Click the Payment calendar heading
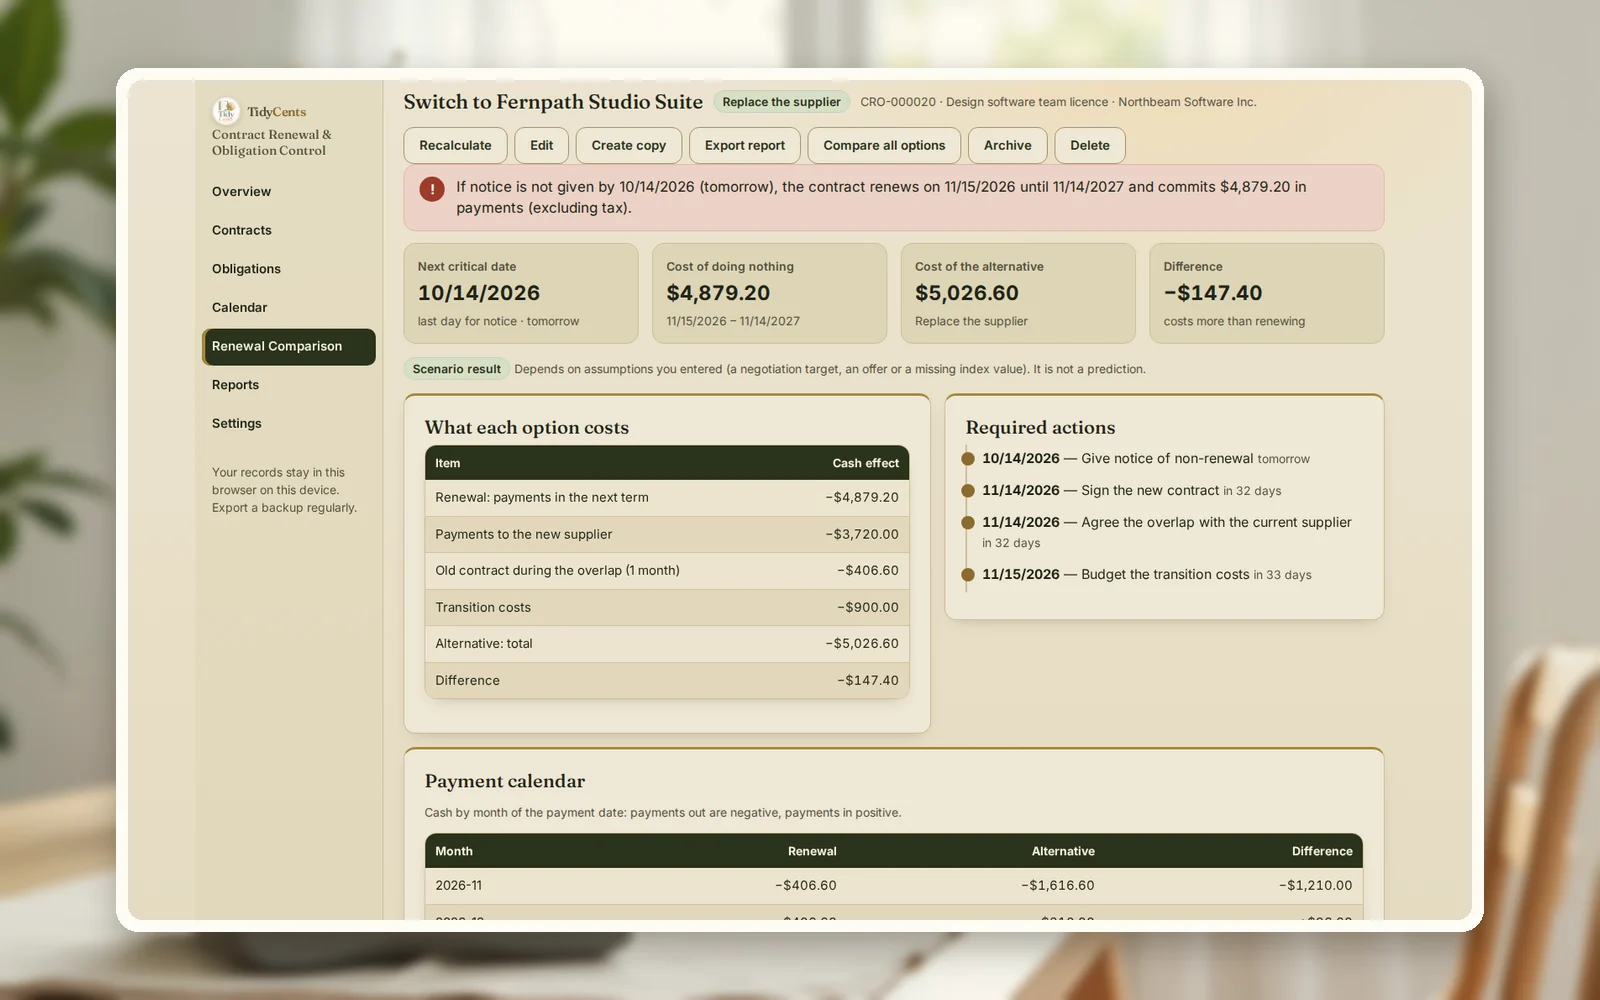This screenshot has height=1000, width=1600. 505,781
